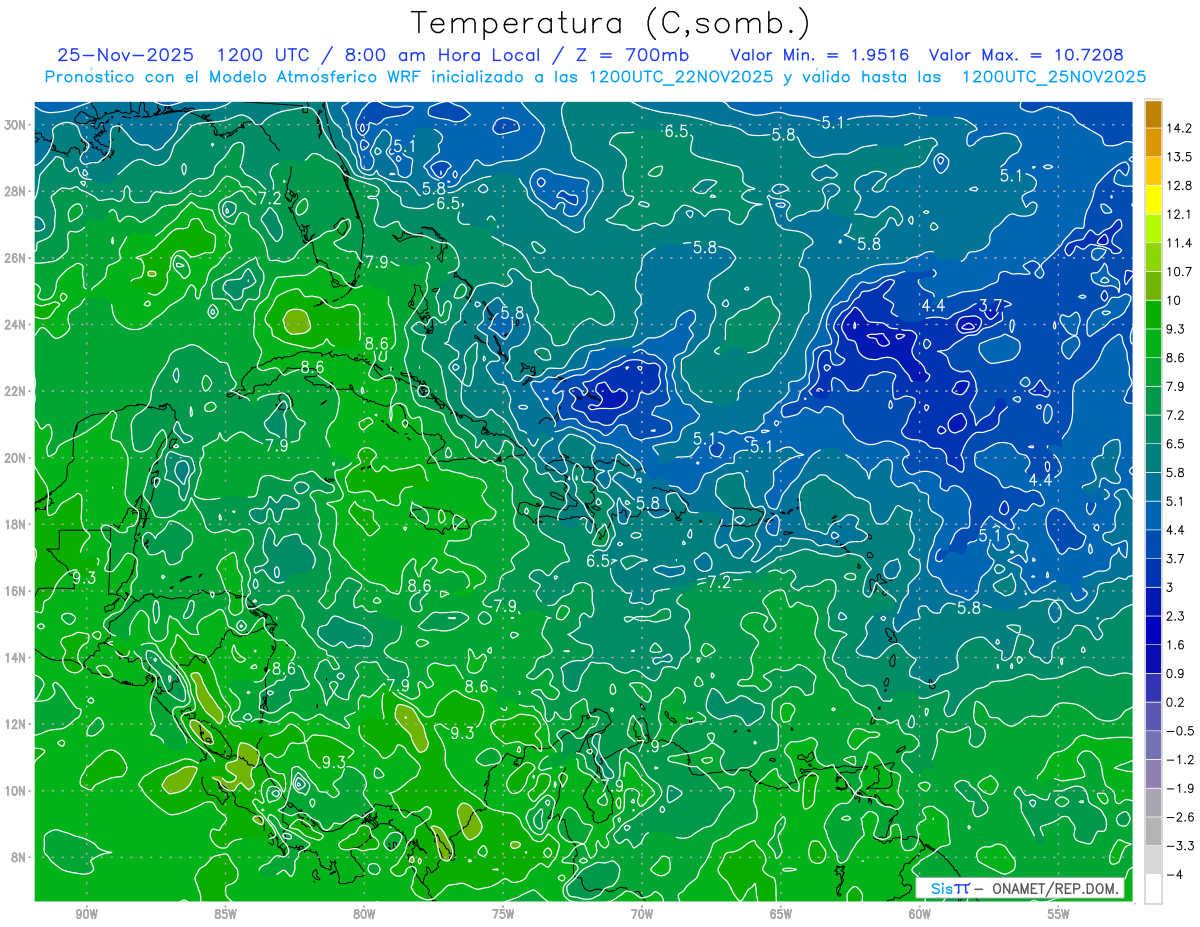
Task: Pick purple swatch between -1.9 and -1.2
Action: coord(1153,774)
